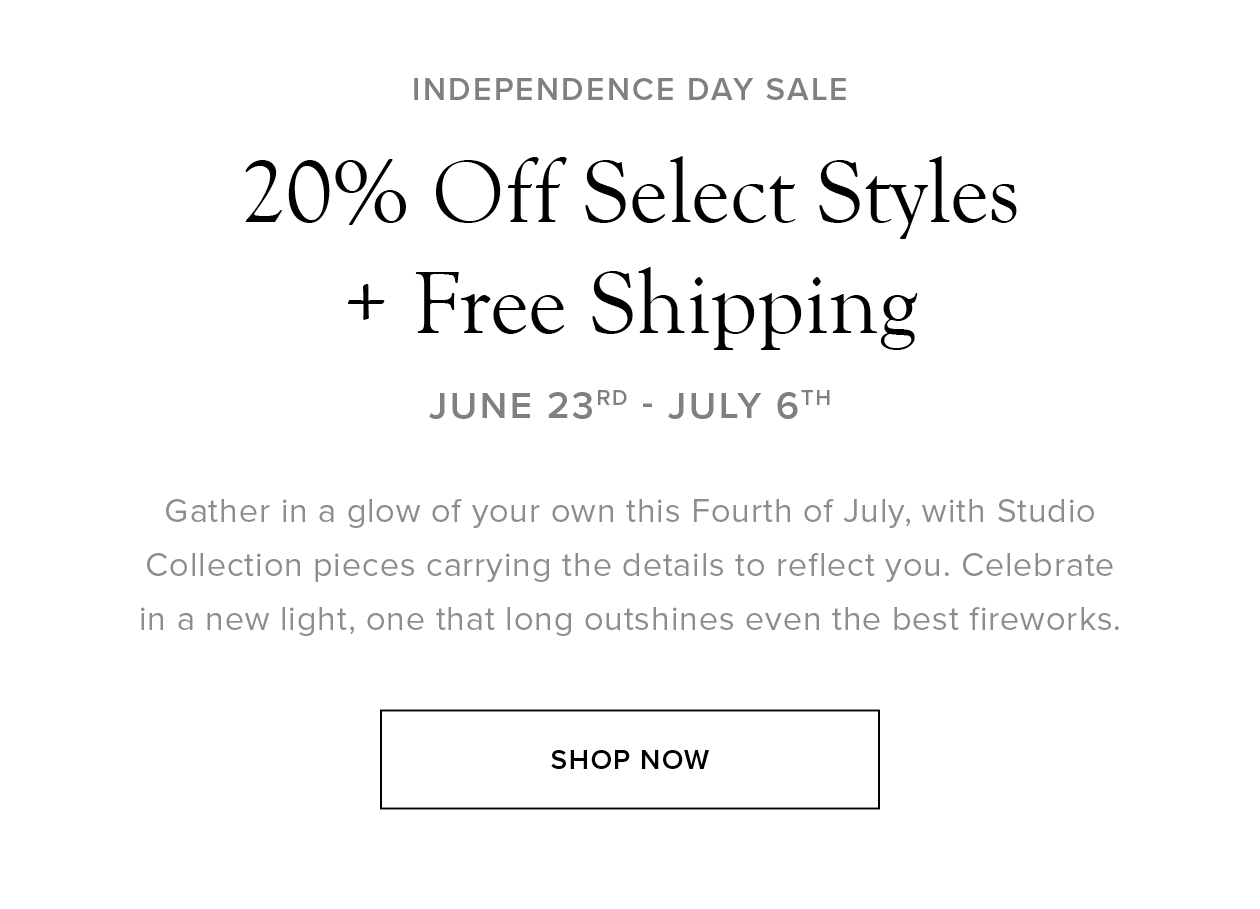The width and height of the screenshot is (1260, 909).
Task: Click the word Shipping in the headline
Action: coord(753,307)
